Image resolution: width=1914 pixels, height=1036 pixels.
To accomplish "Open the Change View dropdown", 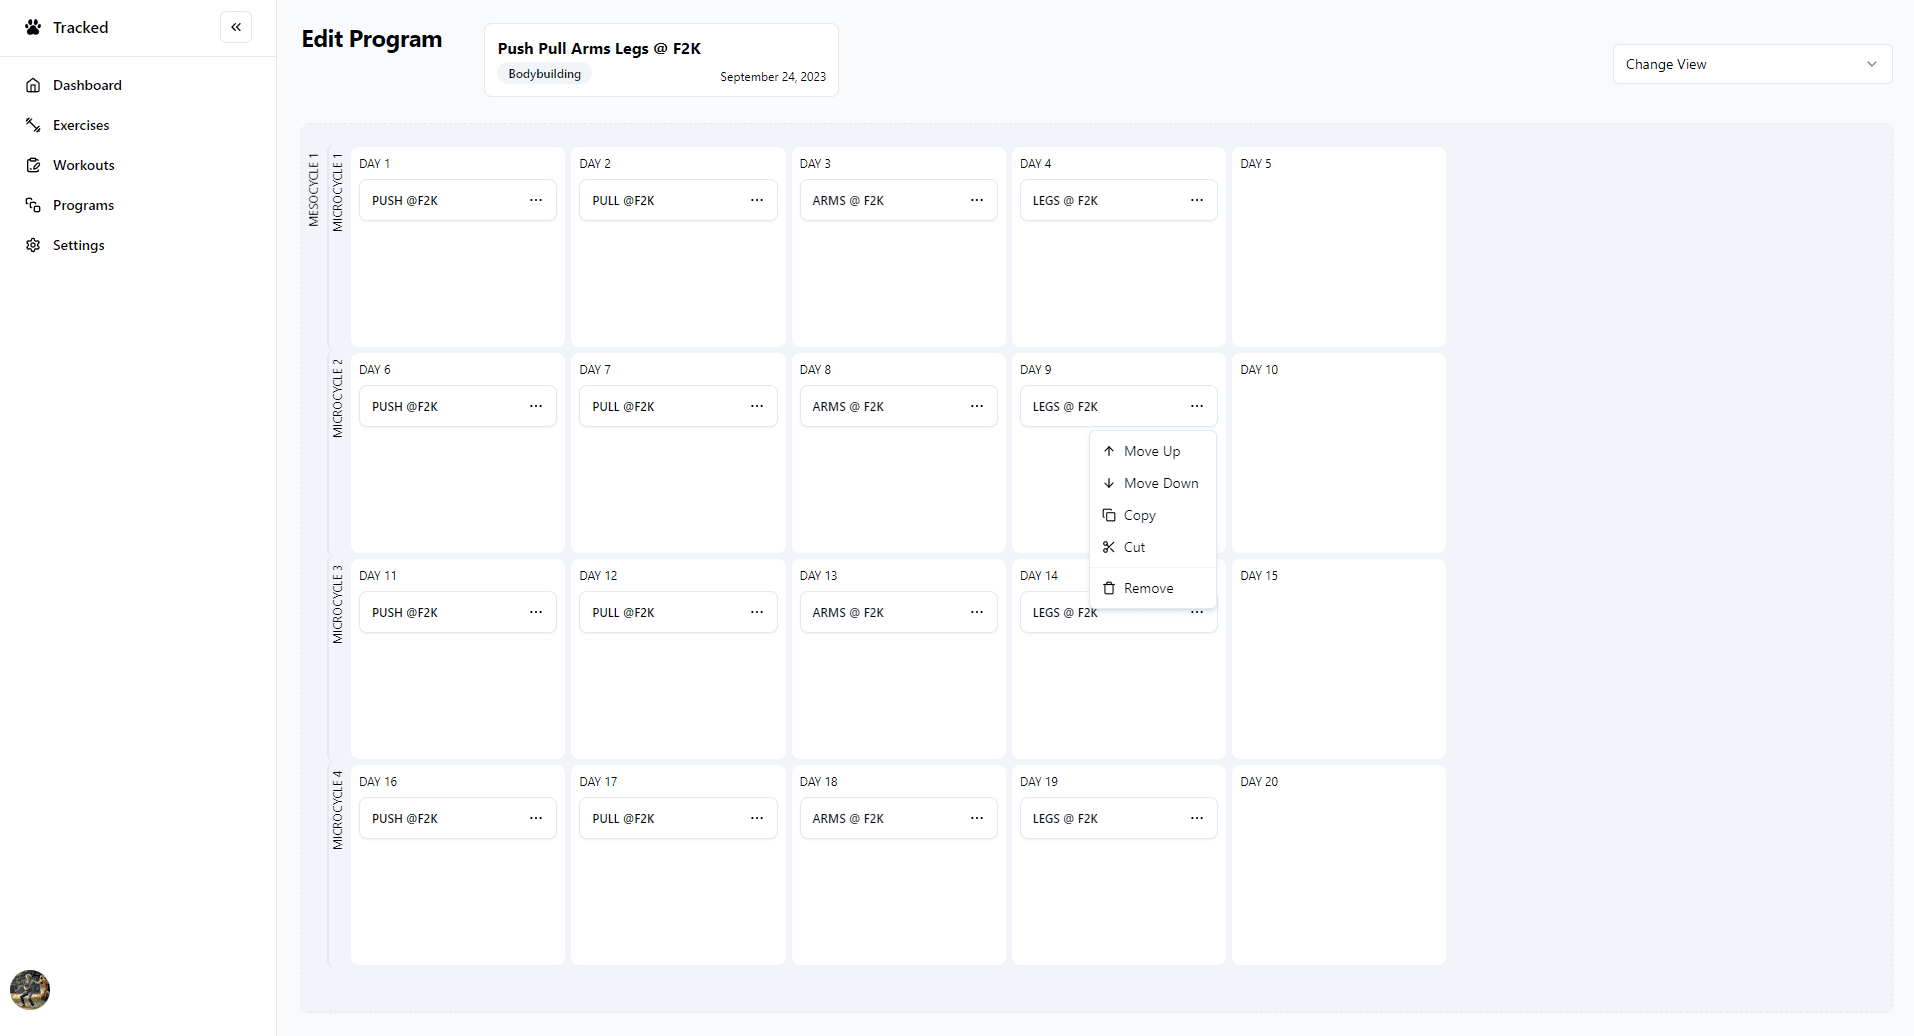I will 1752,64.
